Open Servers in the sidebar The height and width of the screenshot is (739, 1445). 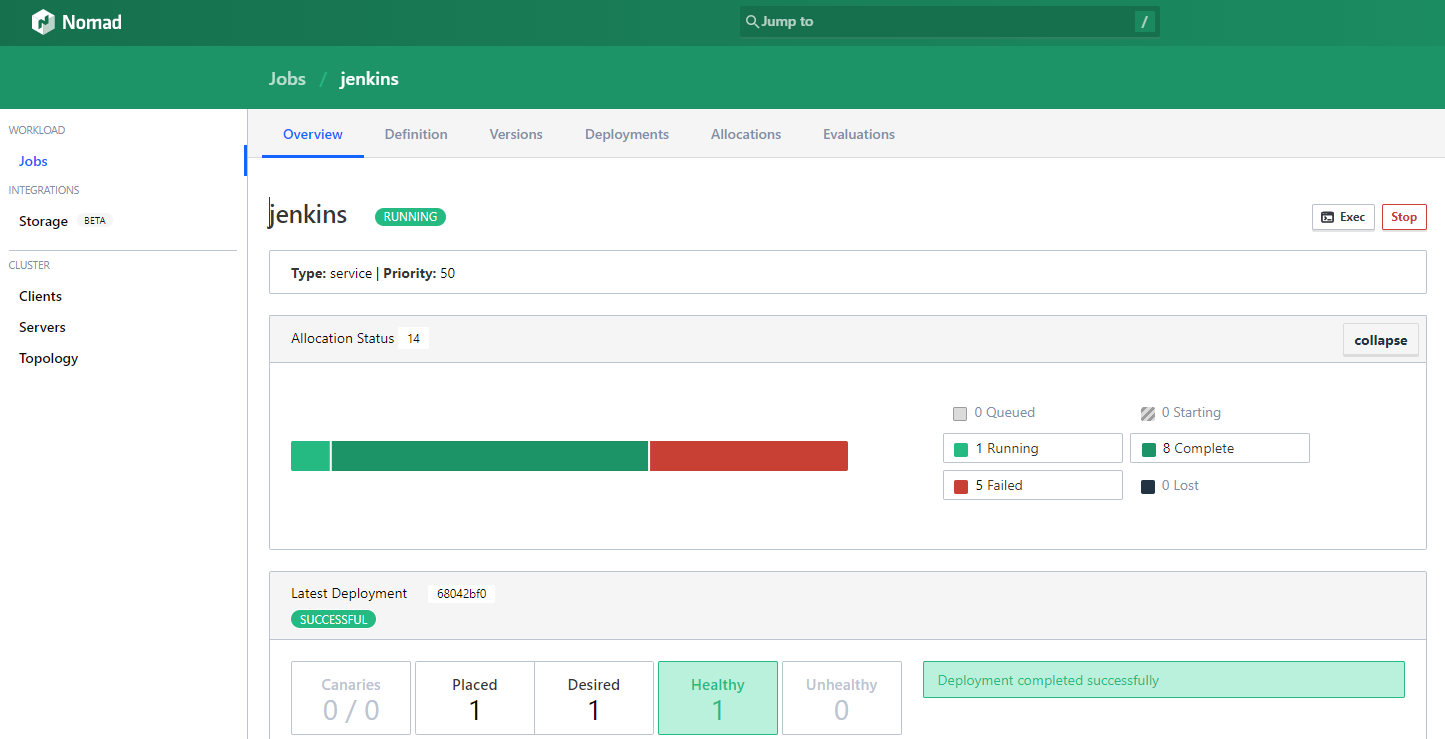tap(42, 327)
